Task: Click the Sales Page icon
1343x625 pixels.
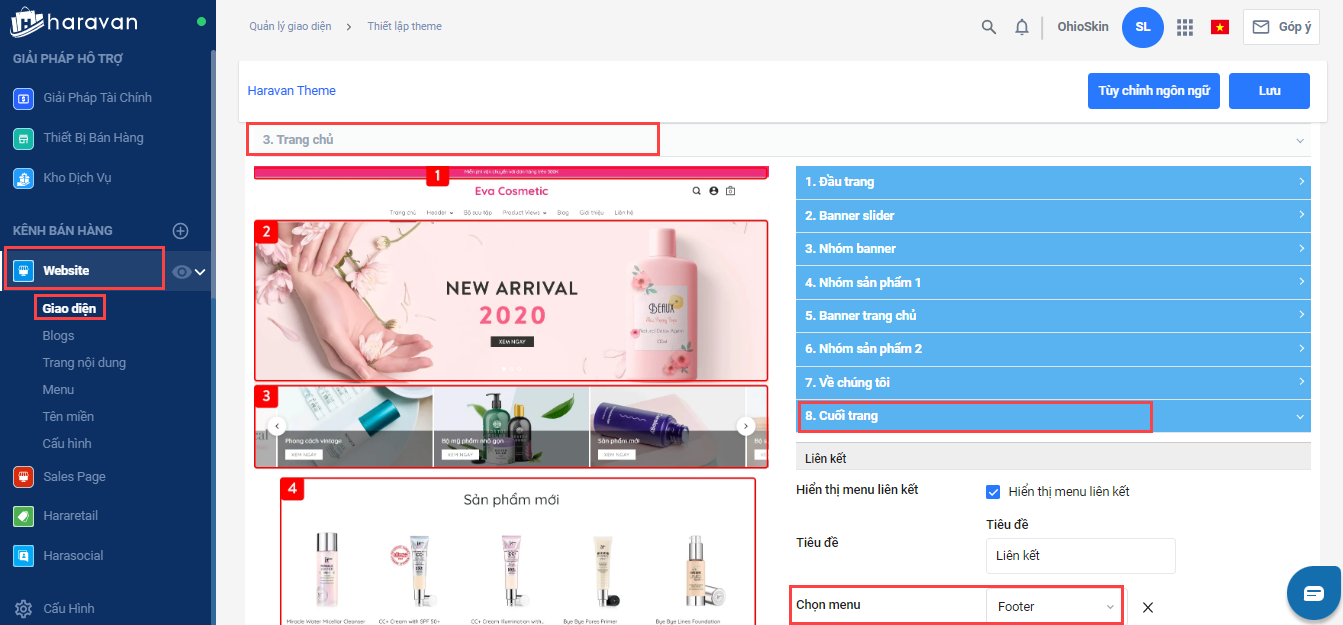Action: (x=24, y=476)
